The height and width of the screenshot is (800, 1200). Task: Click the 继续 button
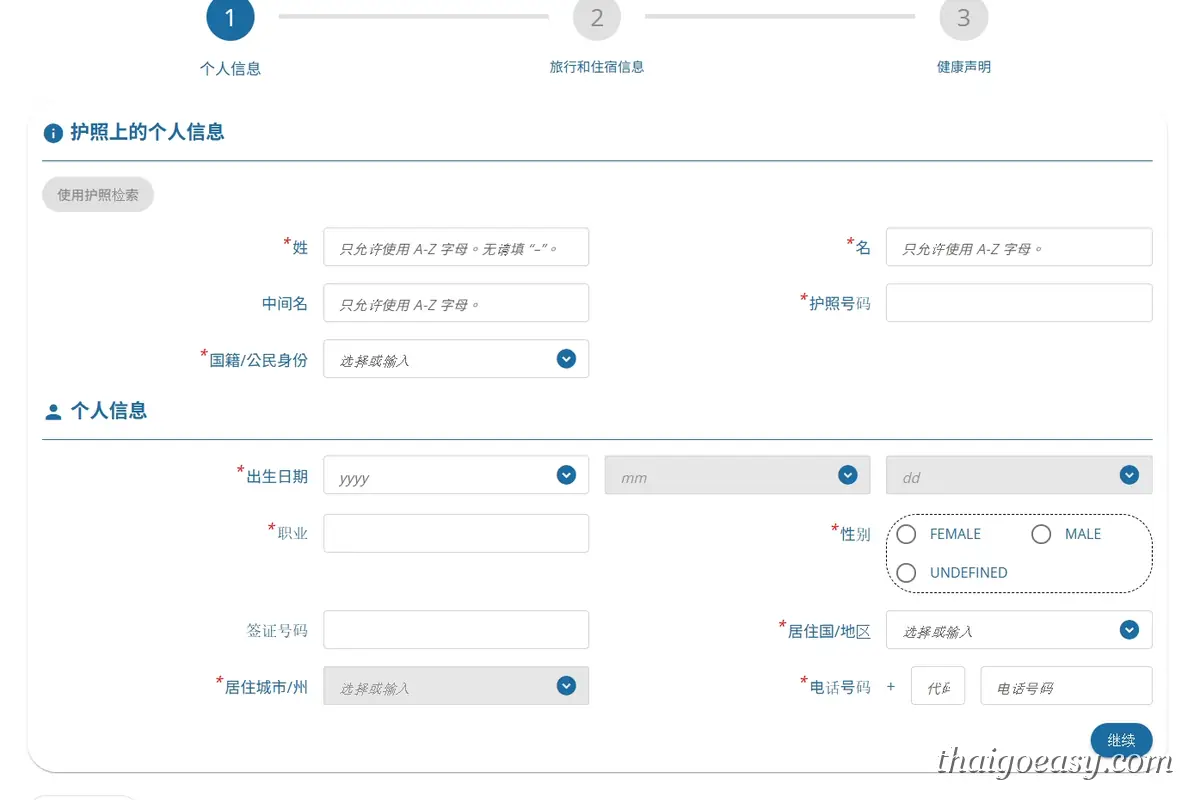(1121, 741)
